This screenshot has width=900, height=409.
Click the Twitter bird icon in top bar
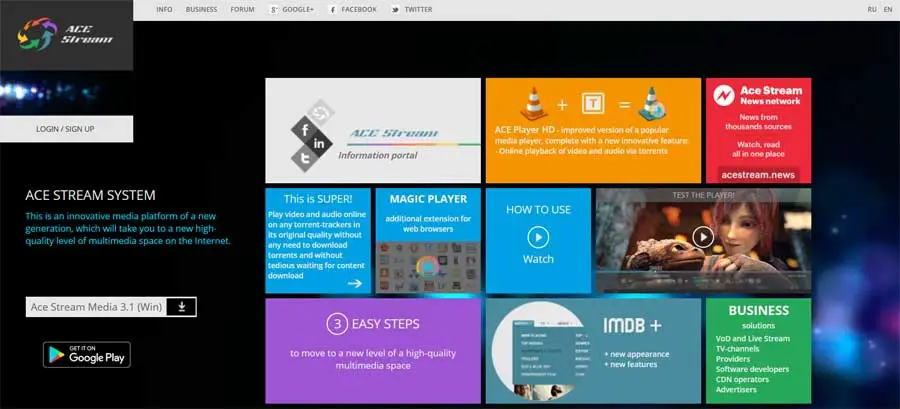pos(395,10)
